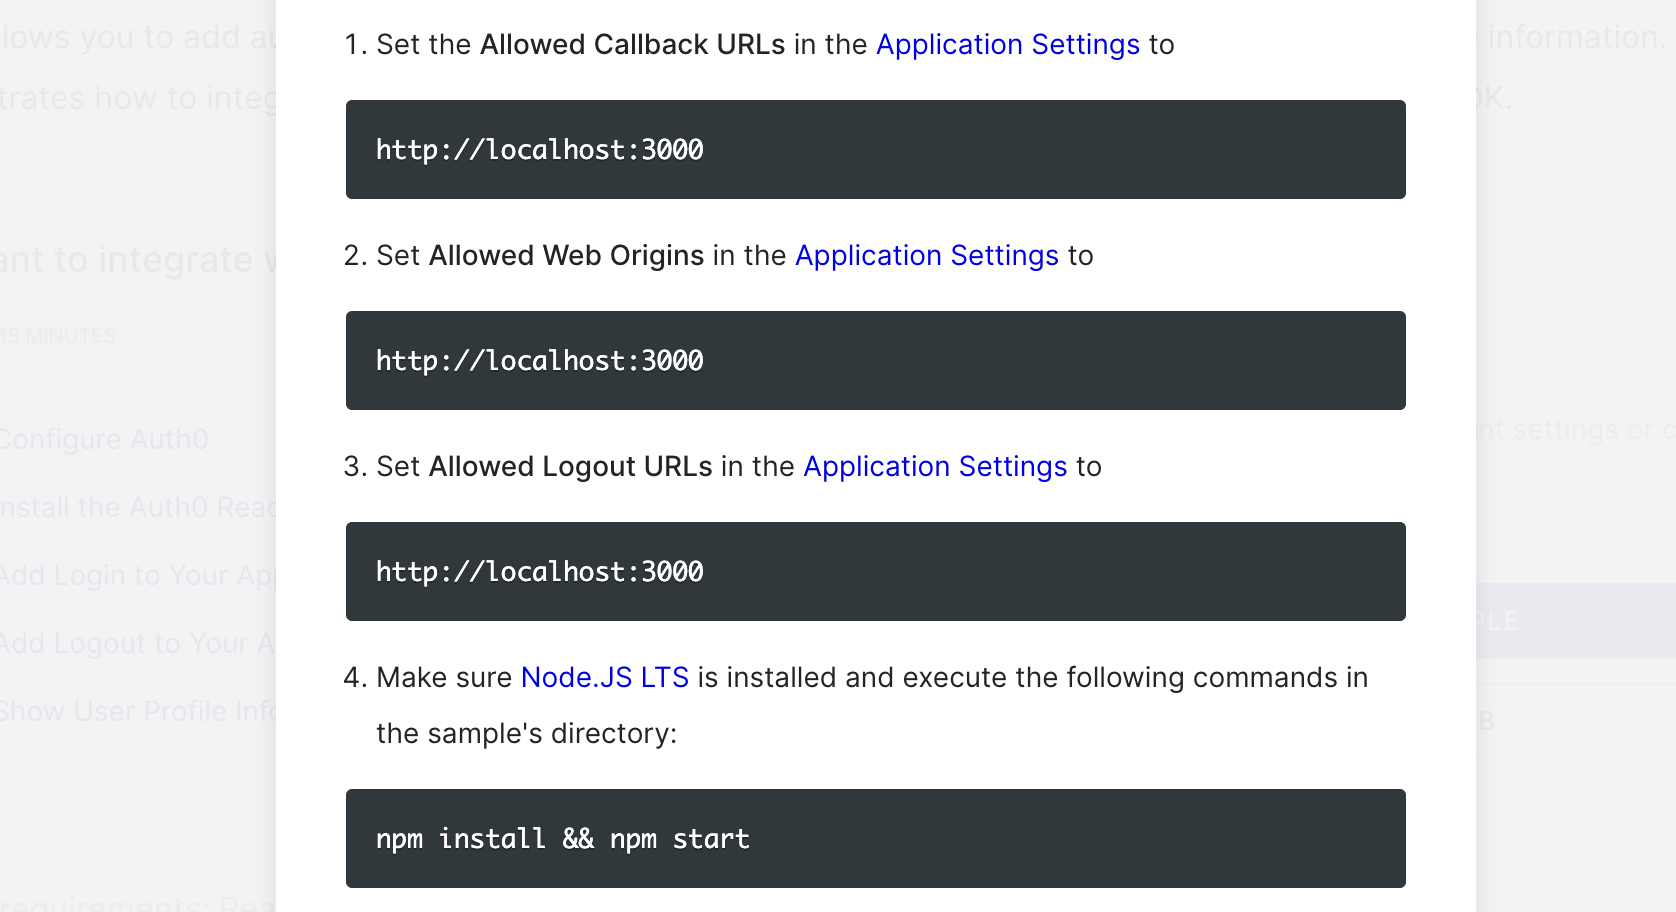Select the npm install && npm start command

tap(875, 838)
